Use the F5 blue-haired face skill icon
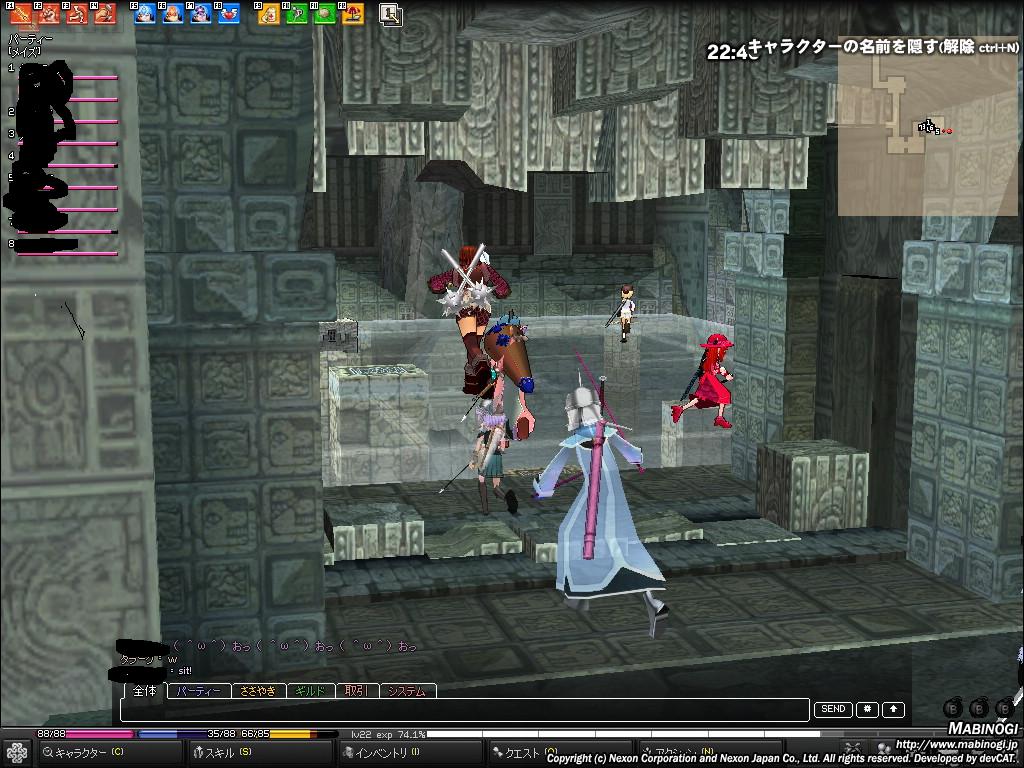 (x=144, y=13)
